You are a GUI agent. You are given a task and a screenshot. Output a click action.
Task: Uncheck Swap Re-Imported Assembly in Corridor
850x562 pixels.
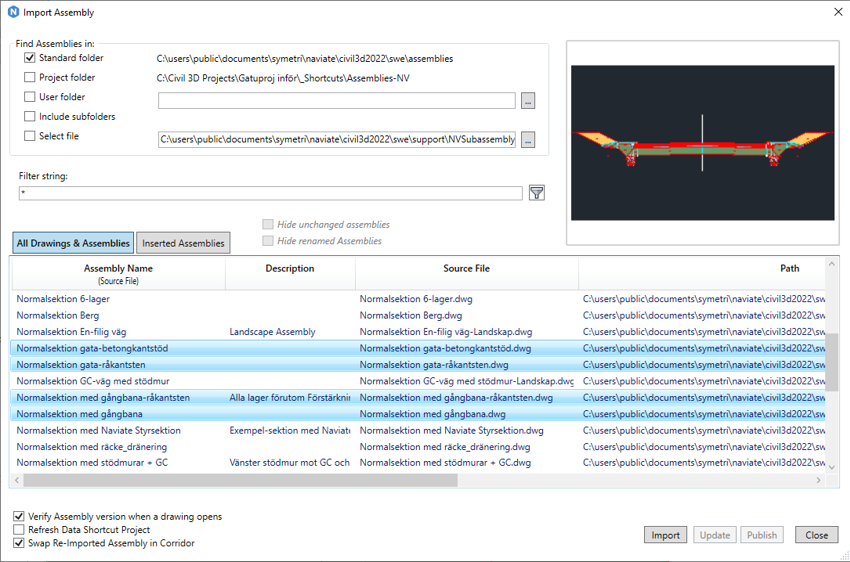tap(19, 543)
